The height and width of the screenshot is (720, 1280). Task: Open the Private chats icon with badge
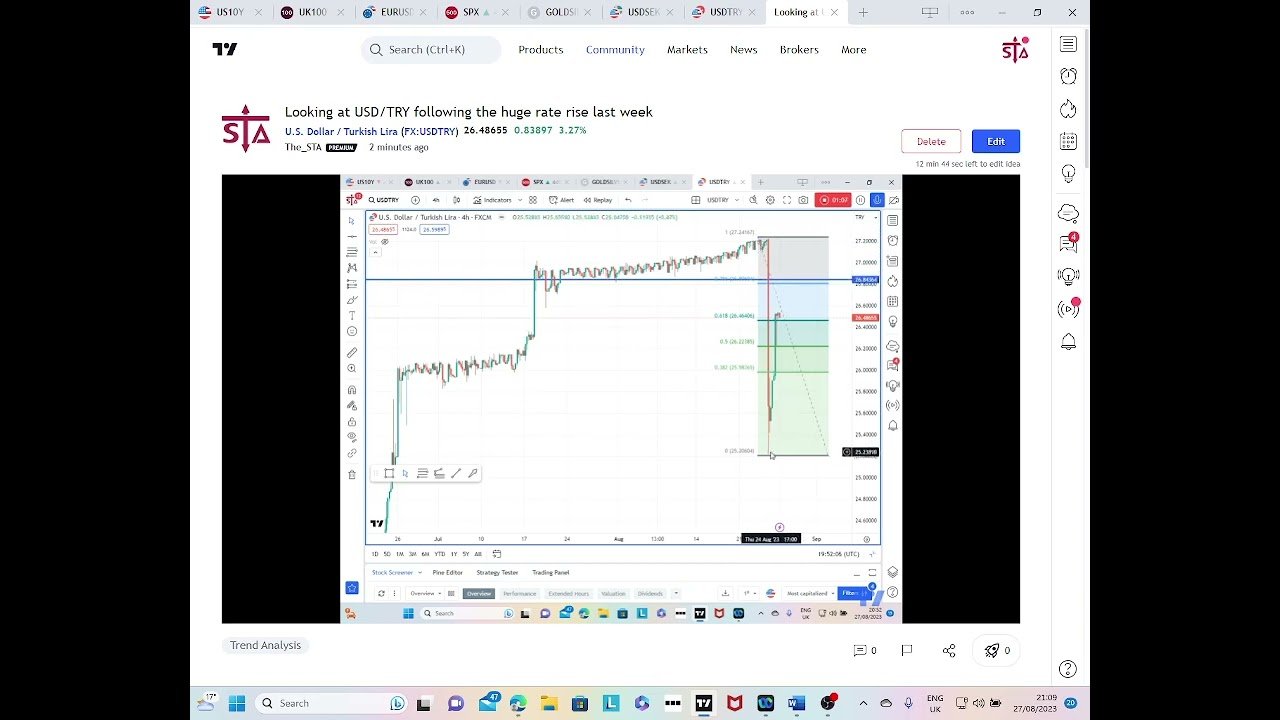[x=1068, y=243]
